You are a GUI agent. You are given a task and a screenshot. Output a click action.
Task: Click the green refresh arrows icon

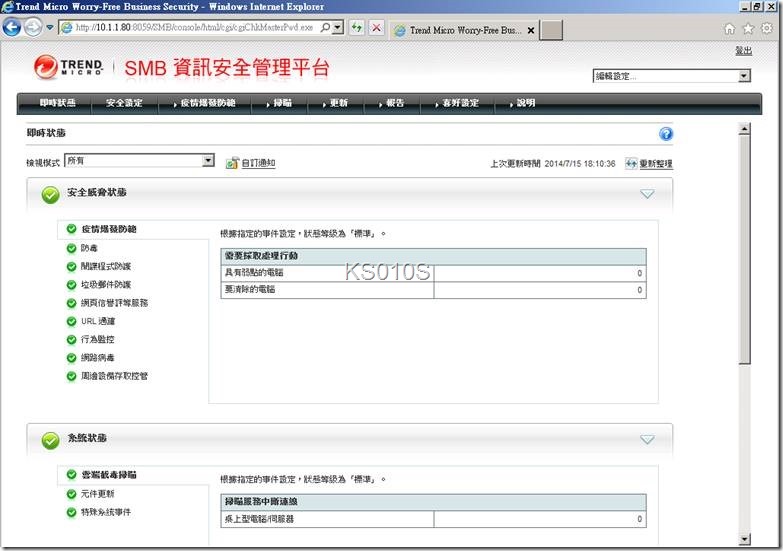coord(357,27)
